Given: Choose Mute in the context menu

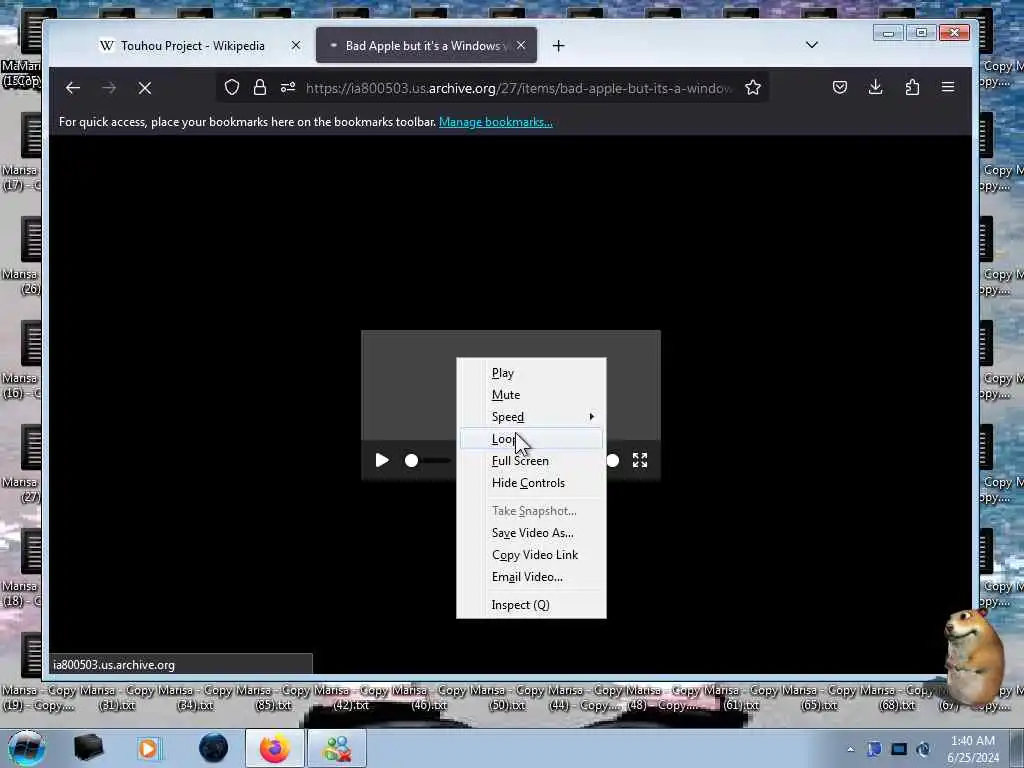Looking at the screenshot, I should [531, 395].
